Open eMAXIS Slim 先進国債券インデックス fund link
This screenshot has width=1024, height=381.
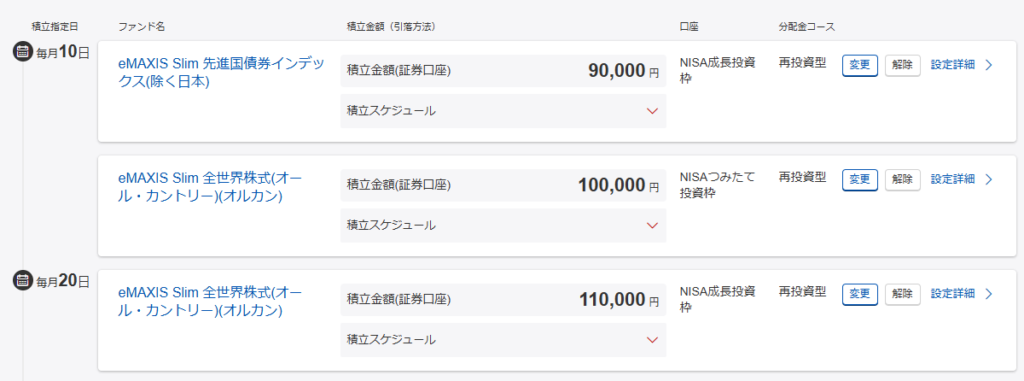[221, 73]
